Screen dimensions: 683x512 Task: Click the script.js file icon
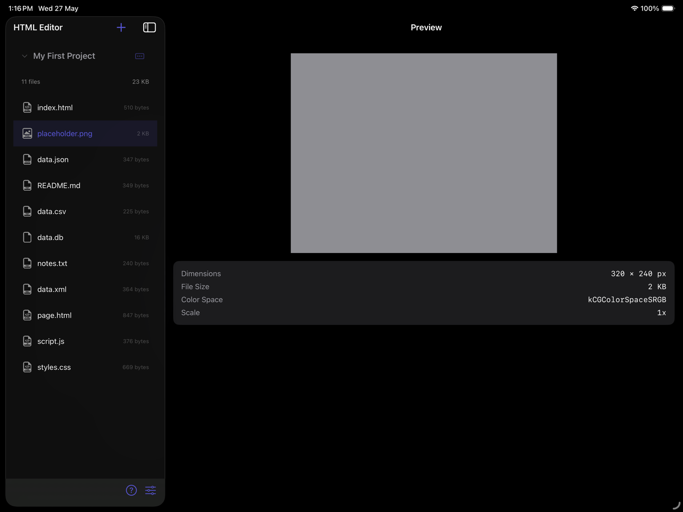click(27, 341)
